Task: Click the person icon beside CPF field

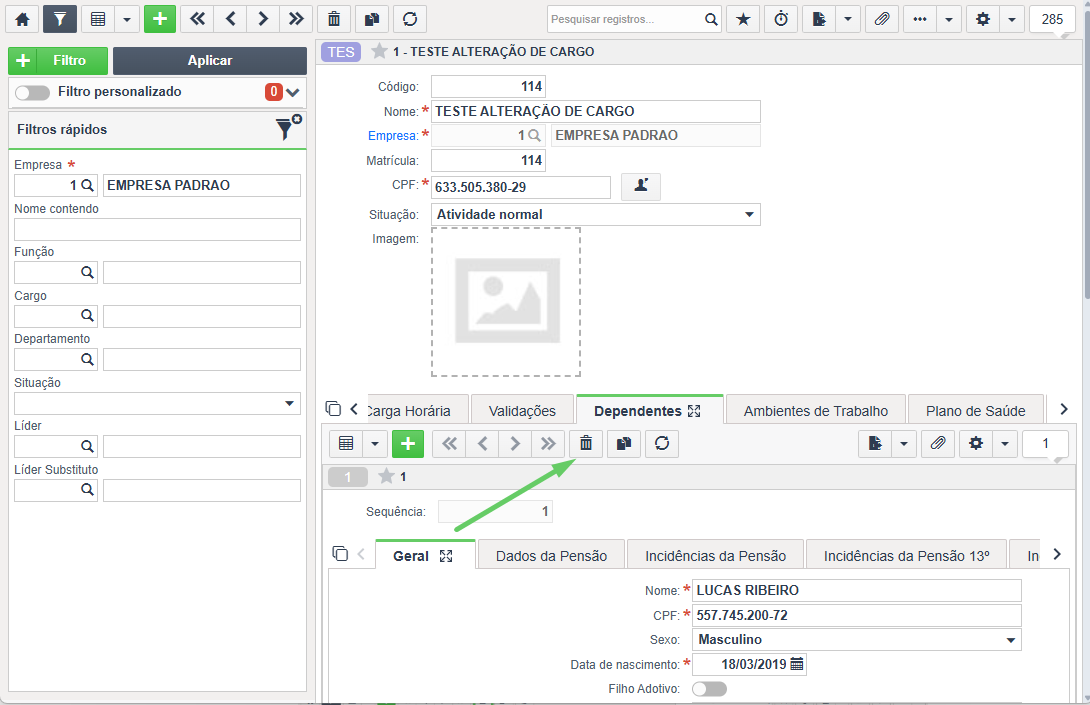Action: coord(641,186)
